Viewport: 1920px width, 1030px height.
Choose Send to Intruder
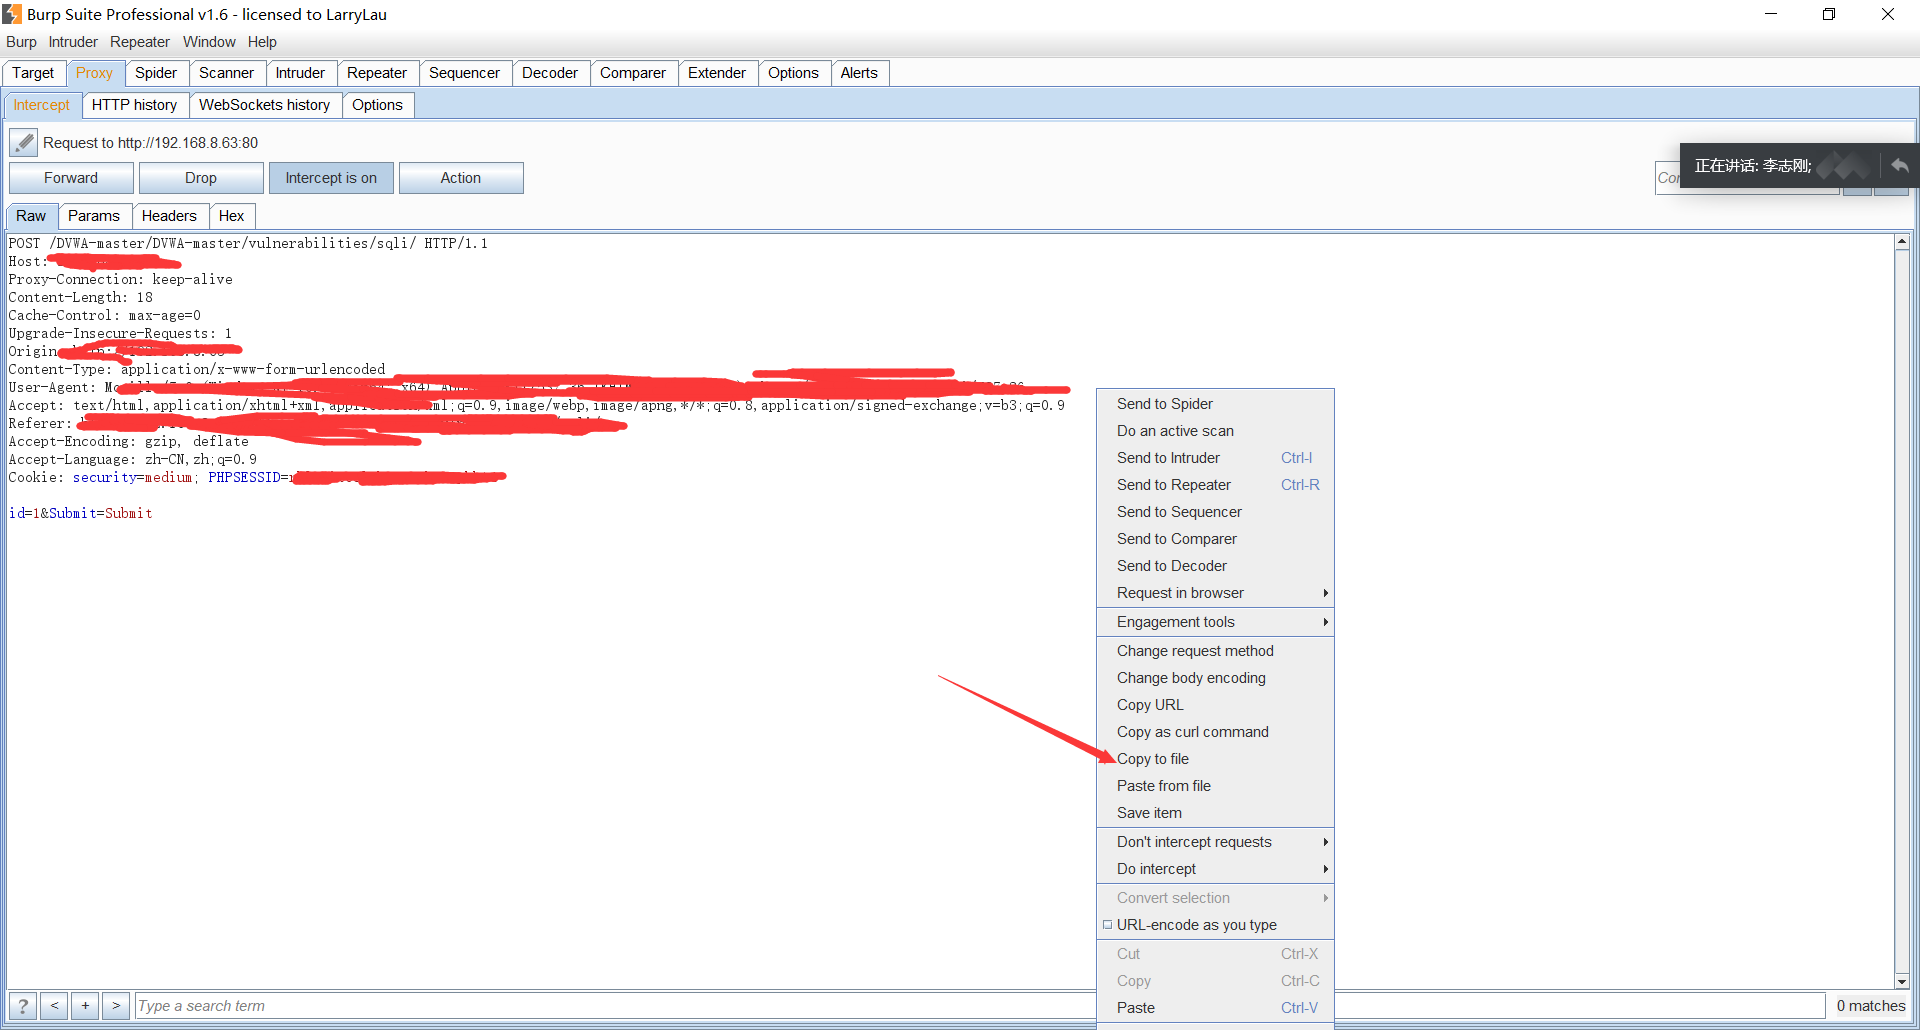point(1215,458)
